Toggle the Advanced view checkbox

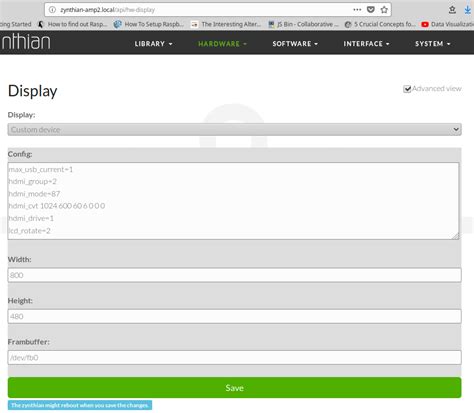point(407,89)
